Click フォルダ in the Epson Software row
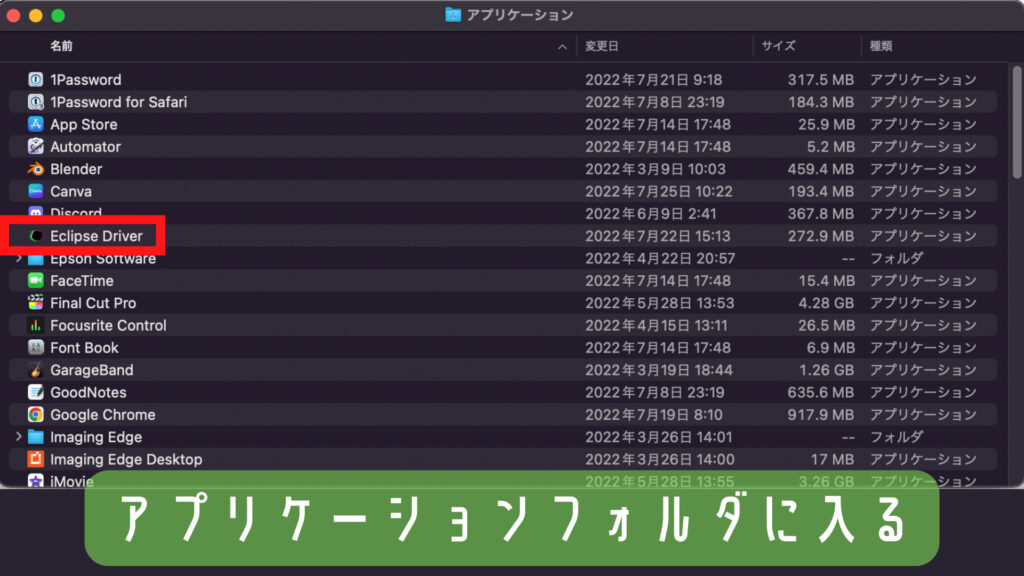This screenshot has height=576, width=1024. pos(897,259)
